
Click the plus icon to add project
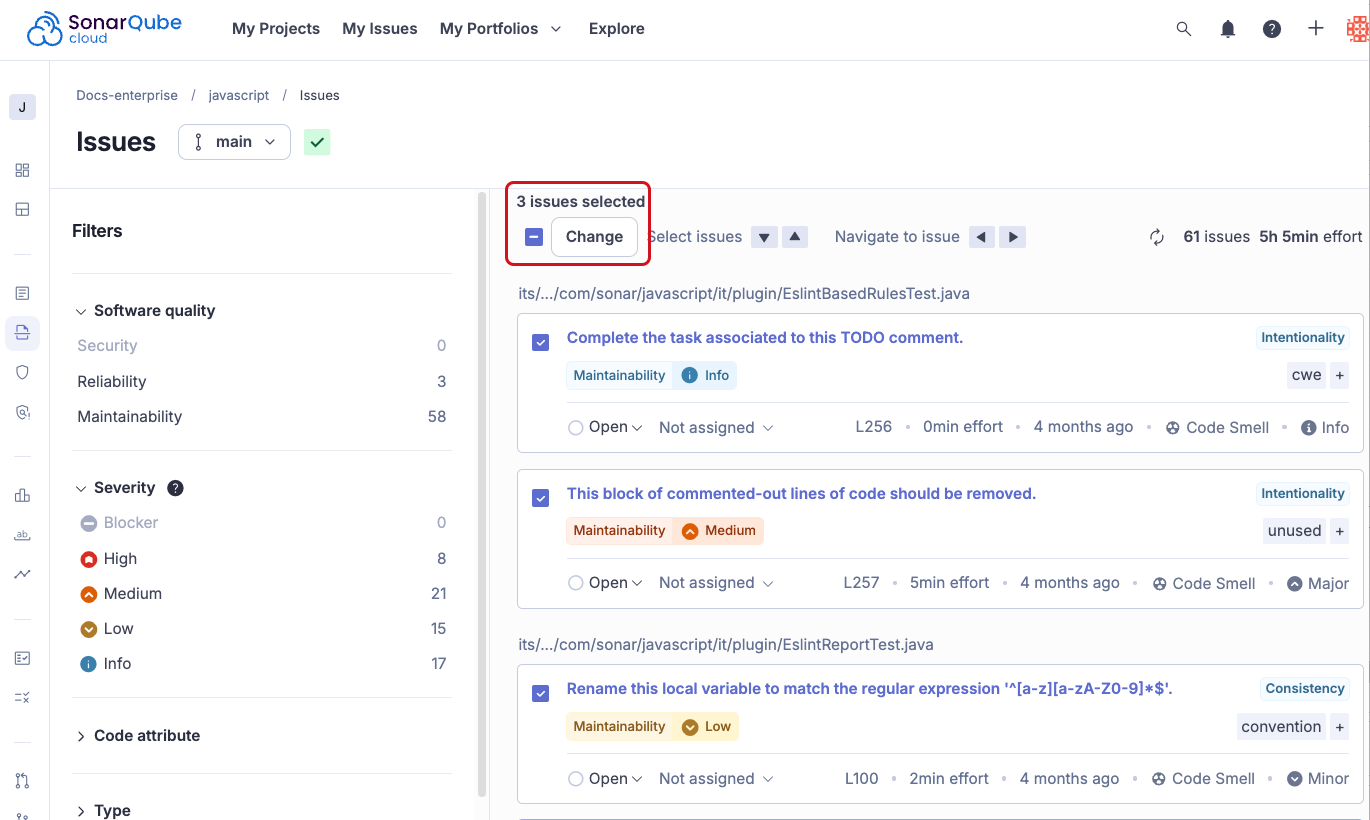[x=1316, y=29]
